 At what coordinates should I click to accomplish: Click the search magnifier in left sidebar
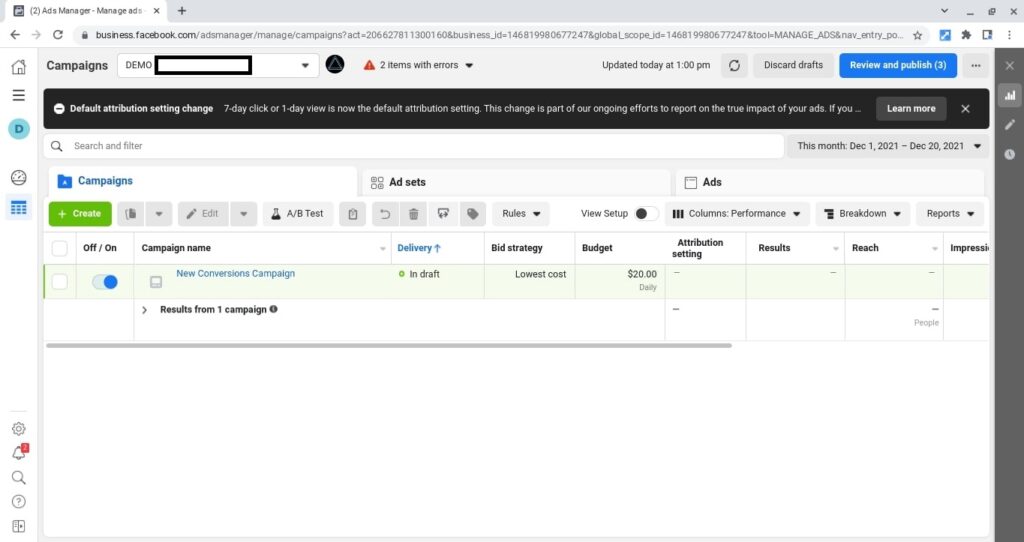click(x=19, y=477)
